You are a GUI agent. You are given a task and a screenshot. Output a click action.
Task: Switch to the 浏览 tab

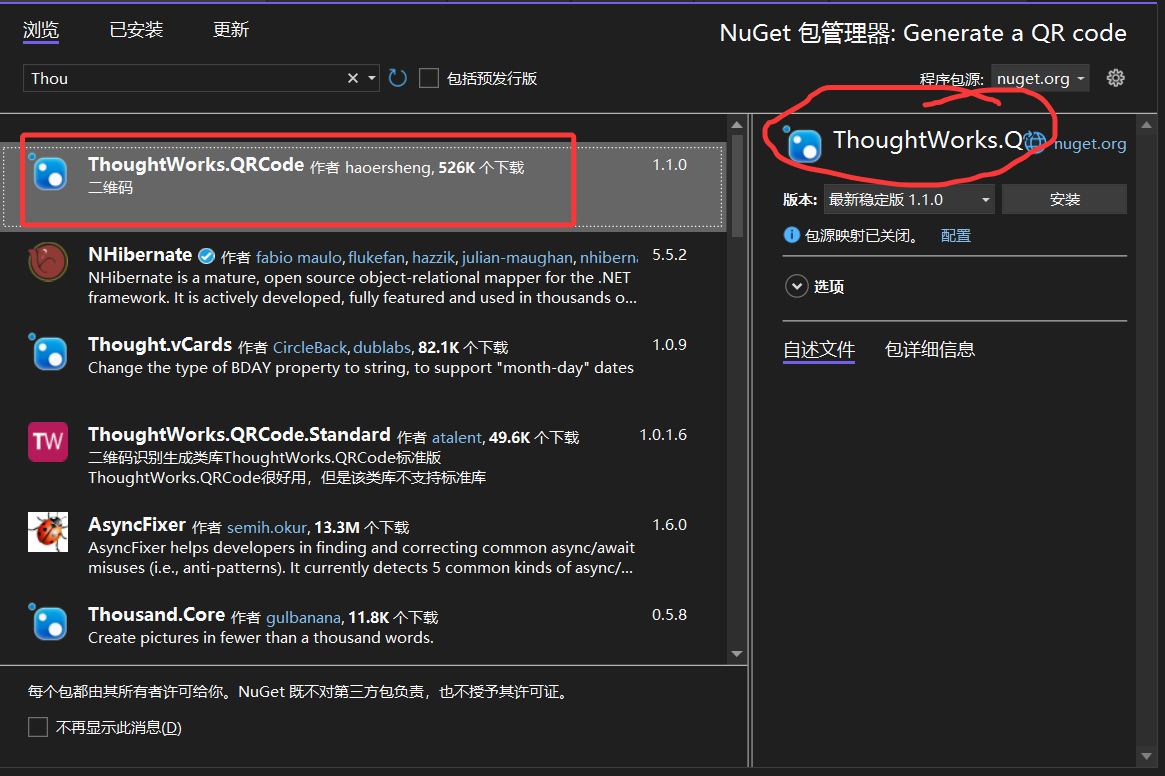(x=41, y=30)
